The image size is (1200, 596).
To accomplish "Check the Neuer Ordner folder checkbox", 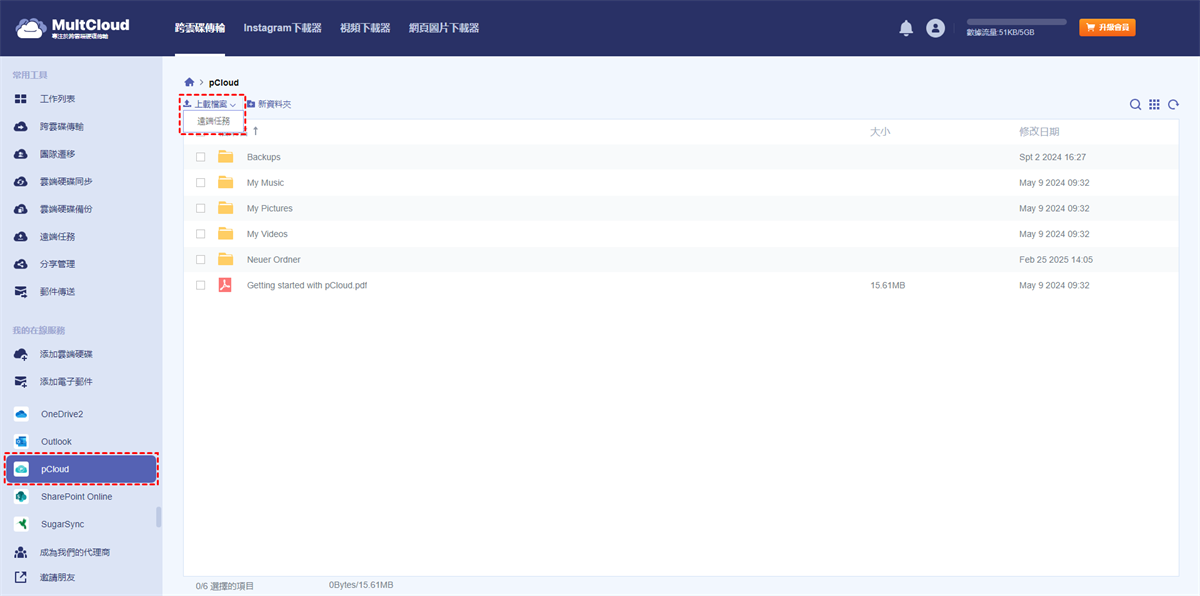I will pos(201,259).
